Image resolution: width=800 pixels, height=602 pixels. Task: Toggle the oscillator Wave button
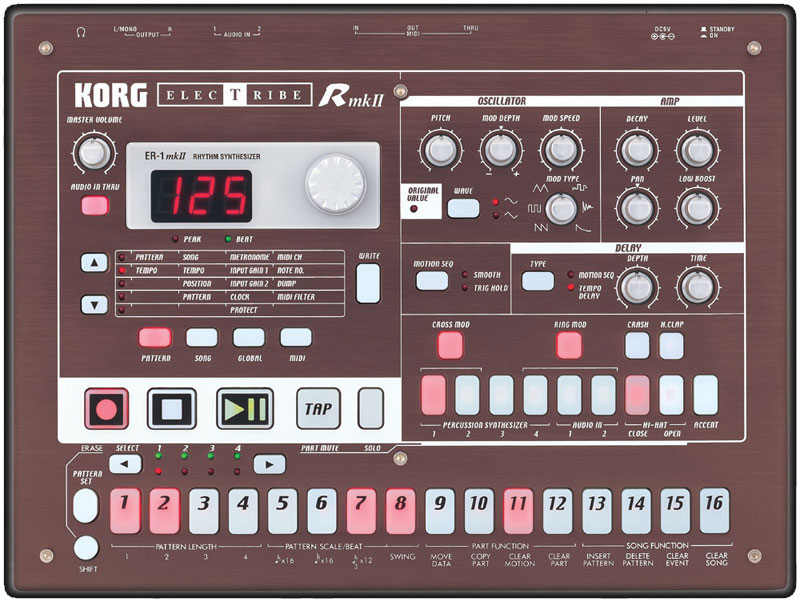[x=463, y=208]
